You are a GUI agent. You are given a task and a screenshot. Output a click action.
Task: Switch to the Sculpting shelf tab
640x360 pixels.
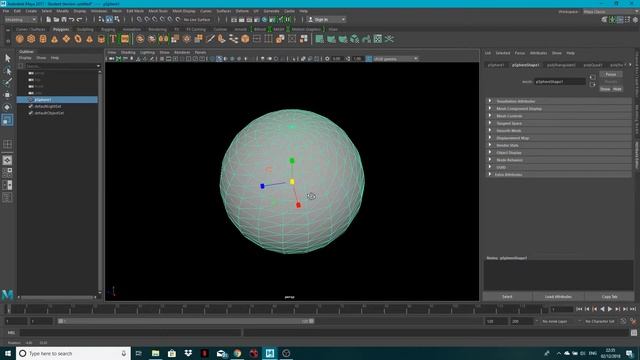point(85,29)
